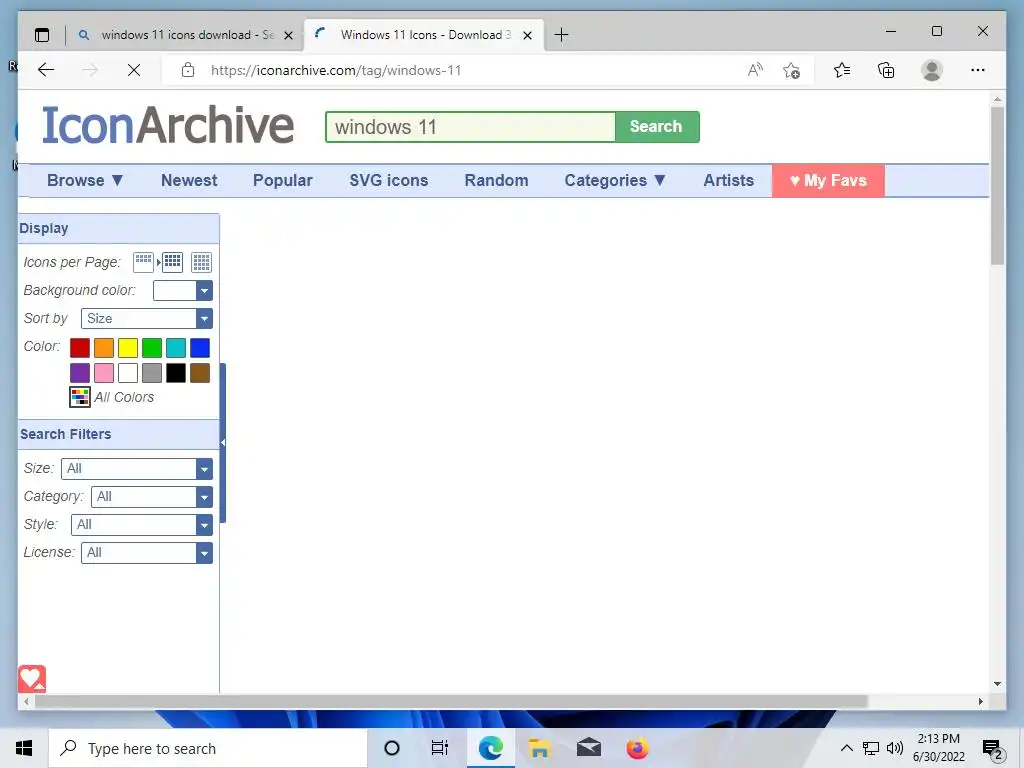1024x768 pixels.
Task: Open the Size filter dropdown
Action: point(137,468)
